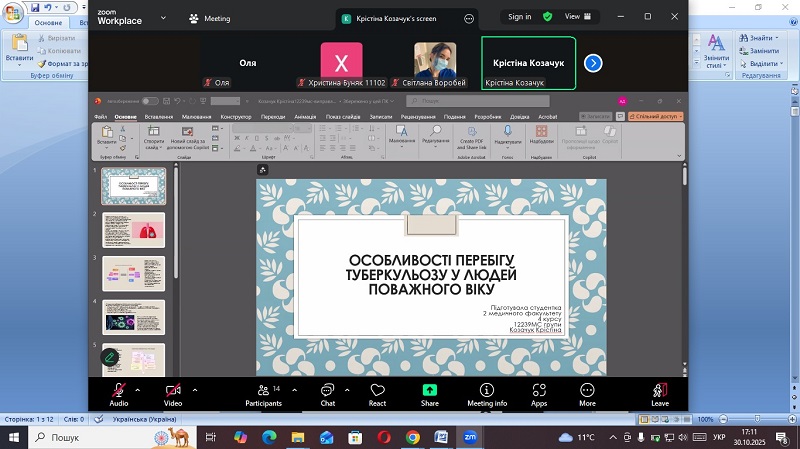Screen dimensions: 800x449
Task: Click the green Share screen icon
Action: click(429, 390)
